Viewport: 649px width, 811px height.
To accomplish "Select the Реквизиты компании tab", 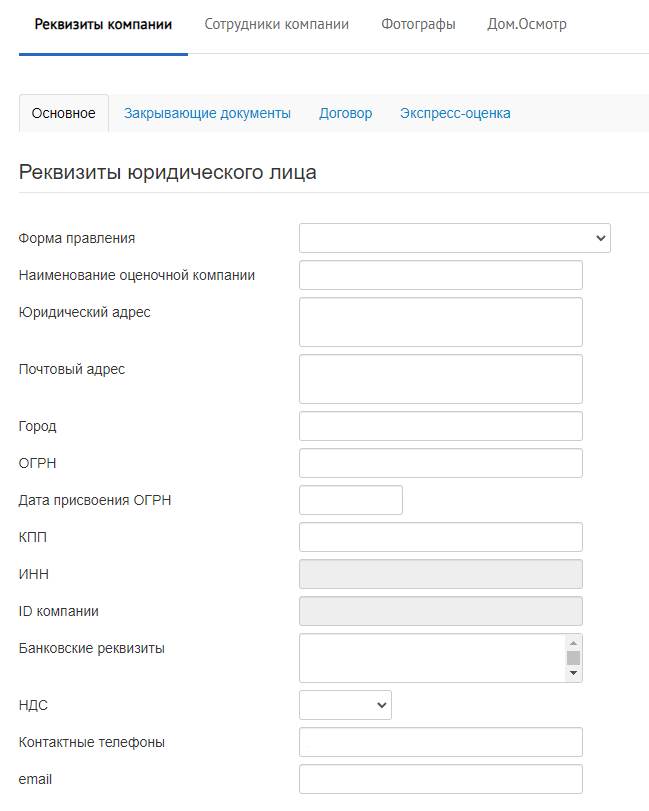I will tap(103, 24).
